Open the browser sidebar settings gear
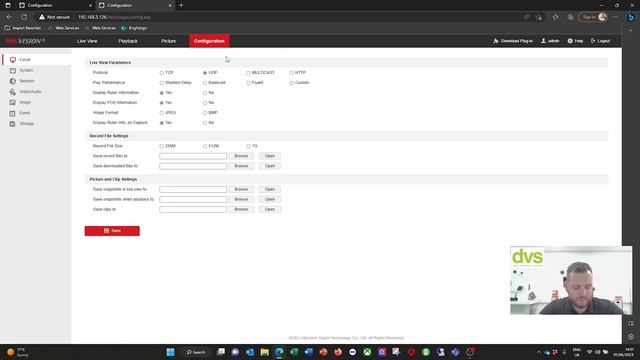 631,337
